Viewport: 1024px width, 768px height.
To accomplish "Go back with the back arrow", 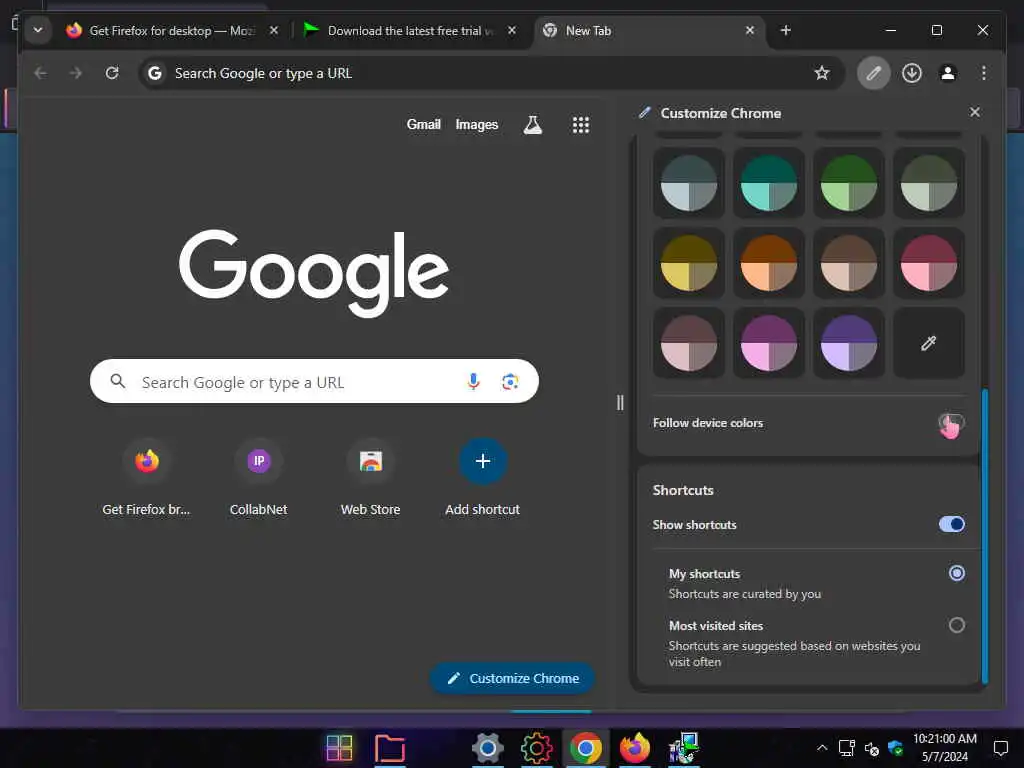I will point(40,72).
